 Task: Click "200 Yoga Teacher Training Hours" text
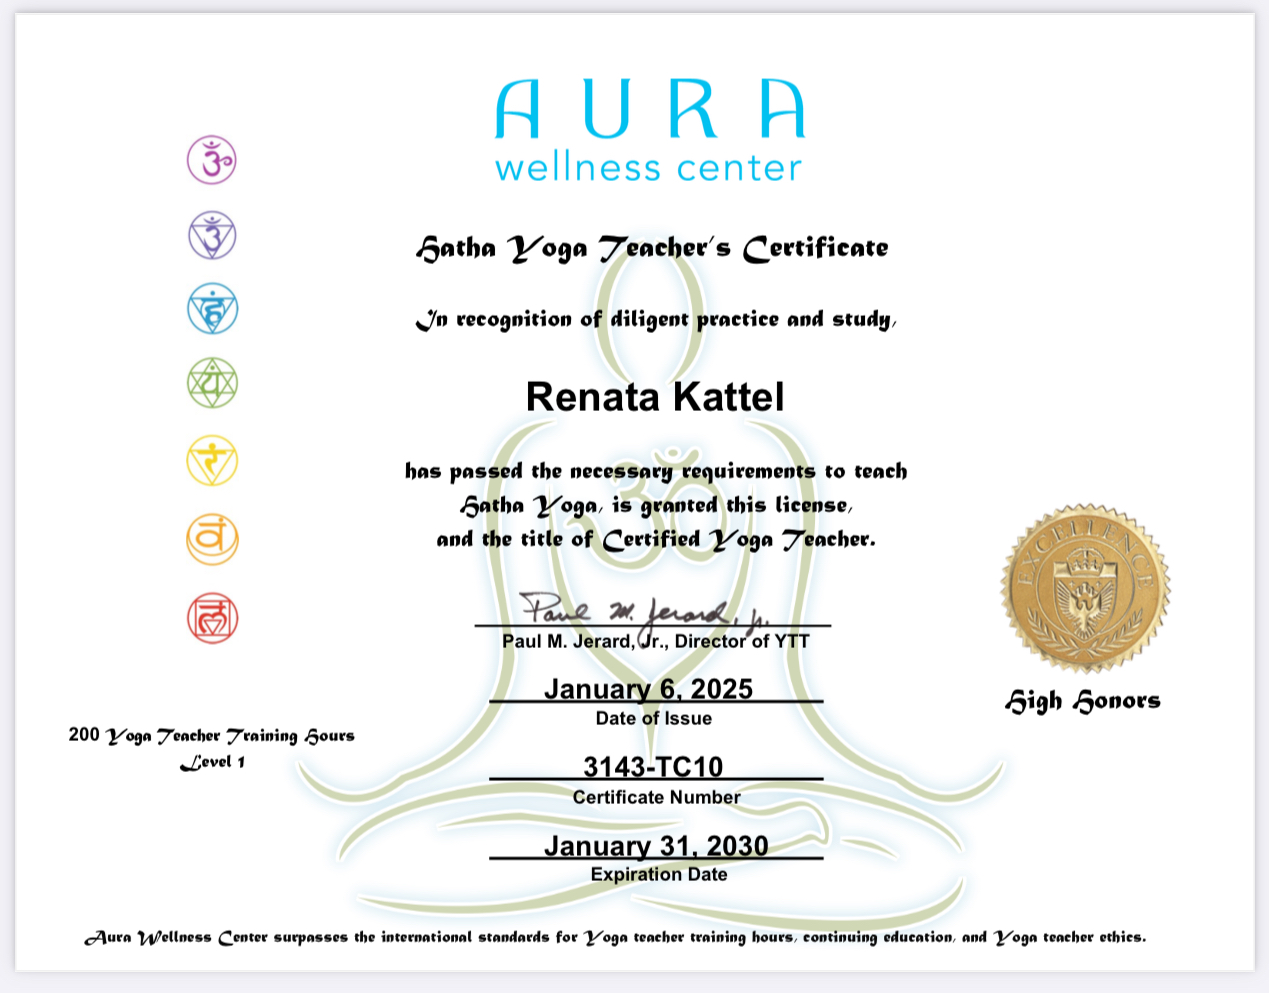212,736
